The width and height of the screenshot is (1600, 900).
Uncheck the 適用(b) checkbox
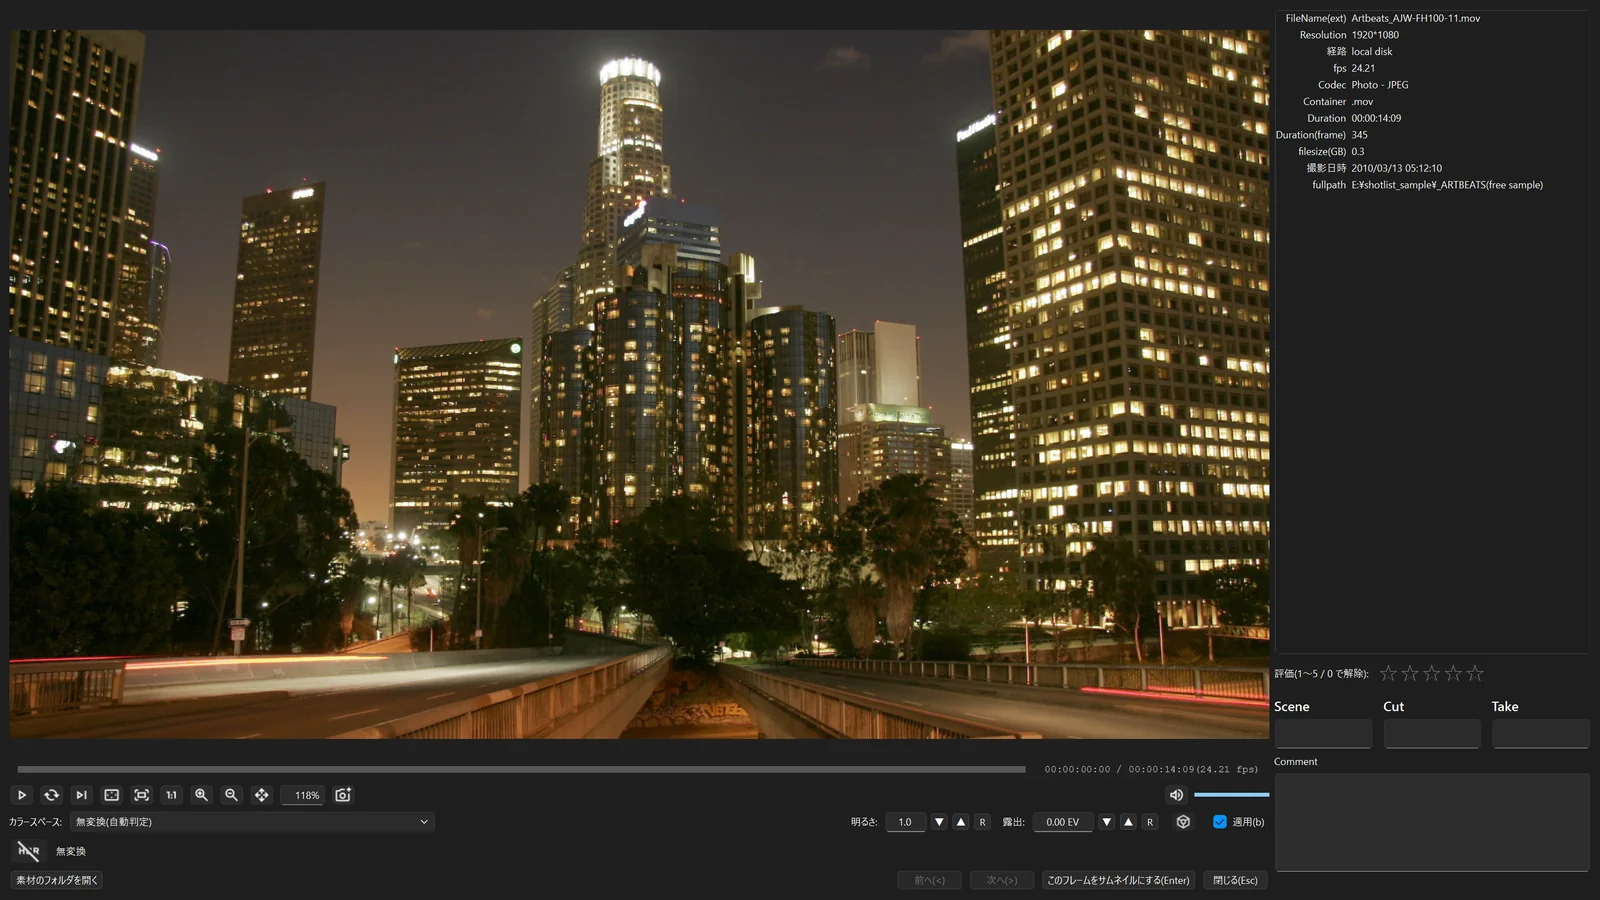tap(1219, 822)
